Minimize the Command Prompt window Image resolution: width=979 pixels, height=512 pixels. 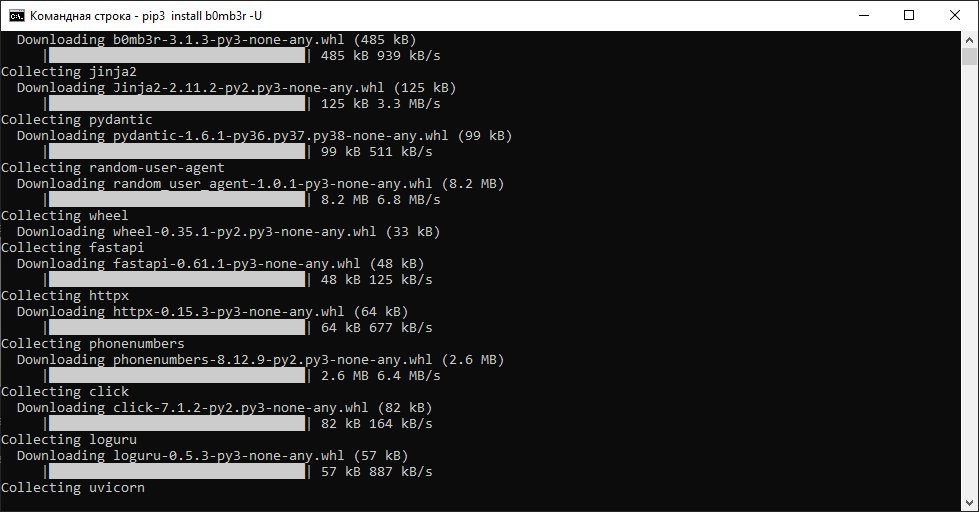[863, 15]
